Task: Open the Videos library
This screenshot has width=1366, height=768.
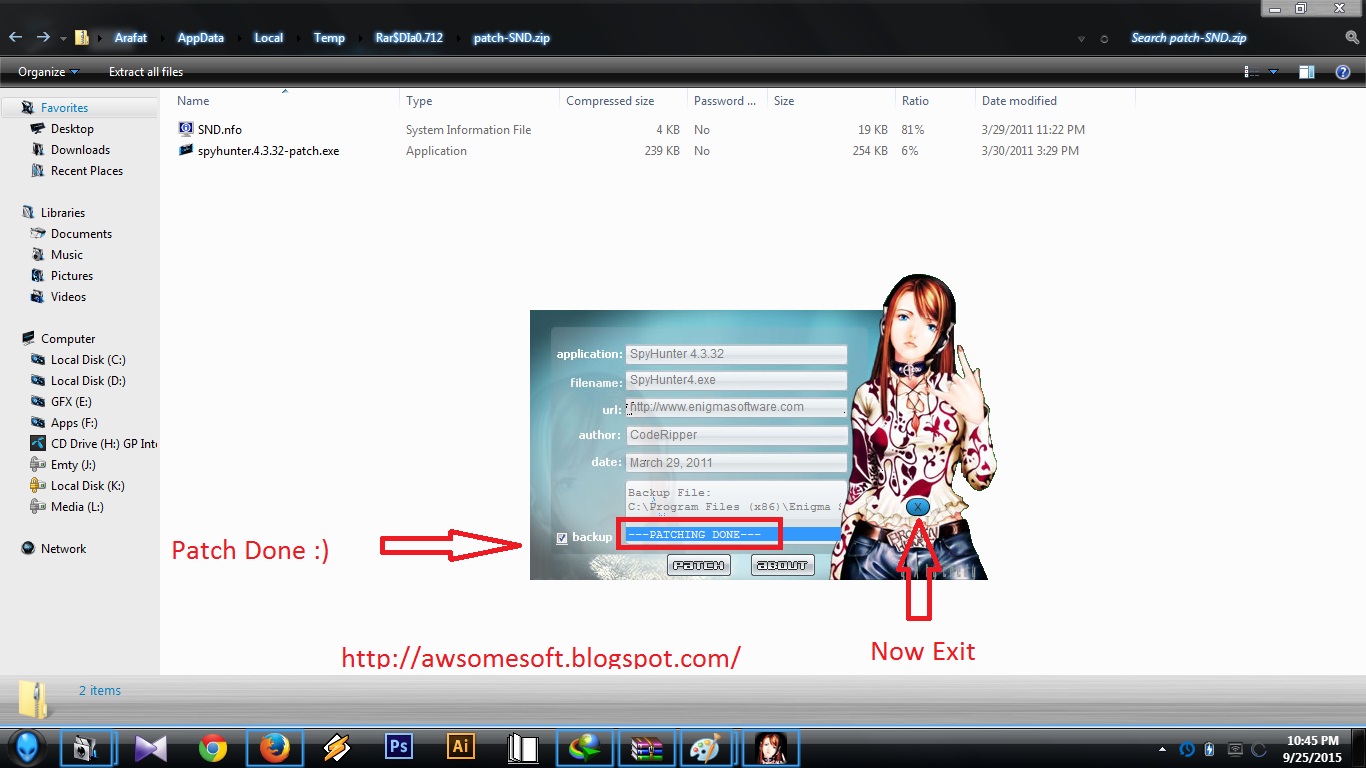Action: (68, 297)
